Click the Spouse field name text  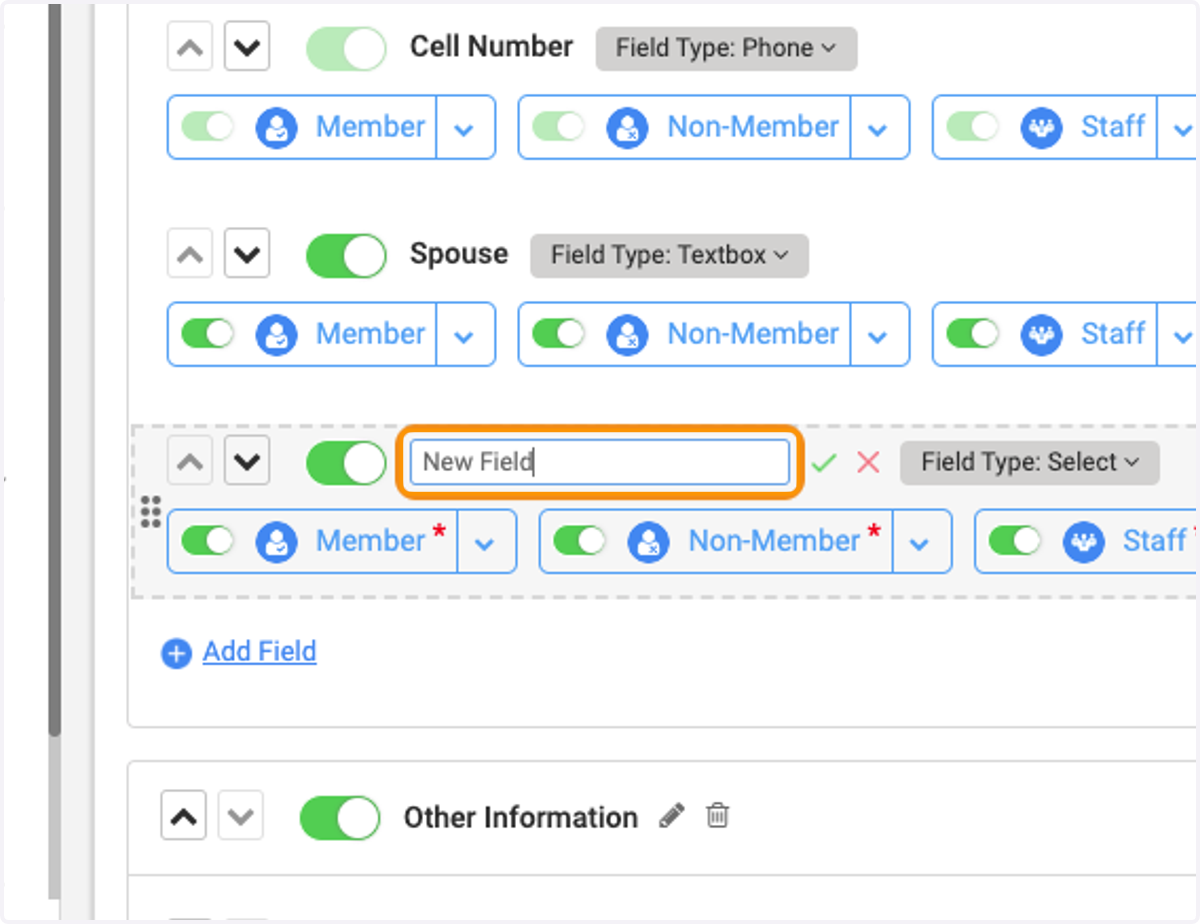(x=459, y=255)
